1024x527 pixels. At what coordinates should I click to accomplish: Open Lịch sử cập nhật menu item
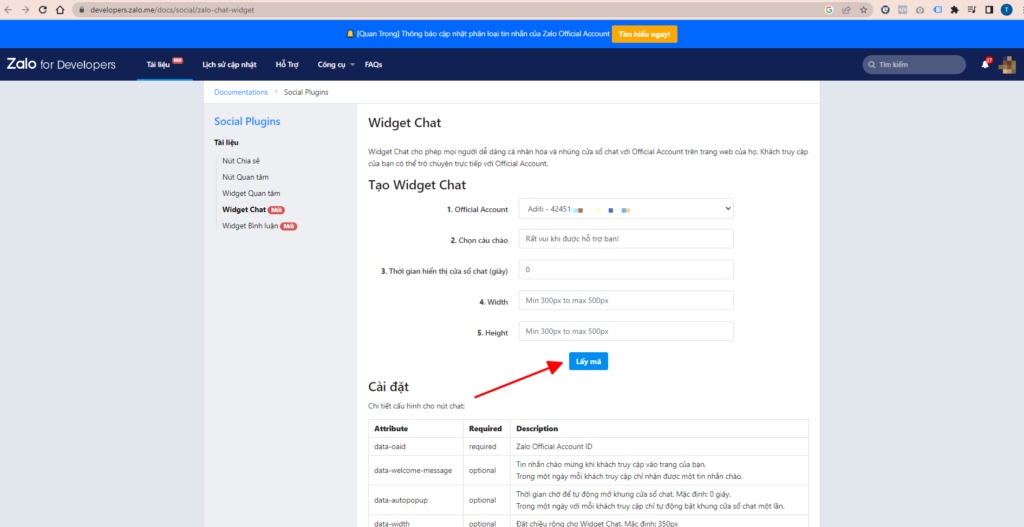[x=229, y=65]
